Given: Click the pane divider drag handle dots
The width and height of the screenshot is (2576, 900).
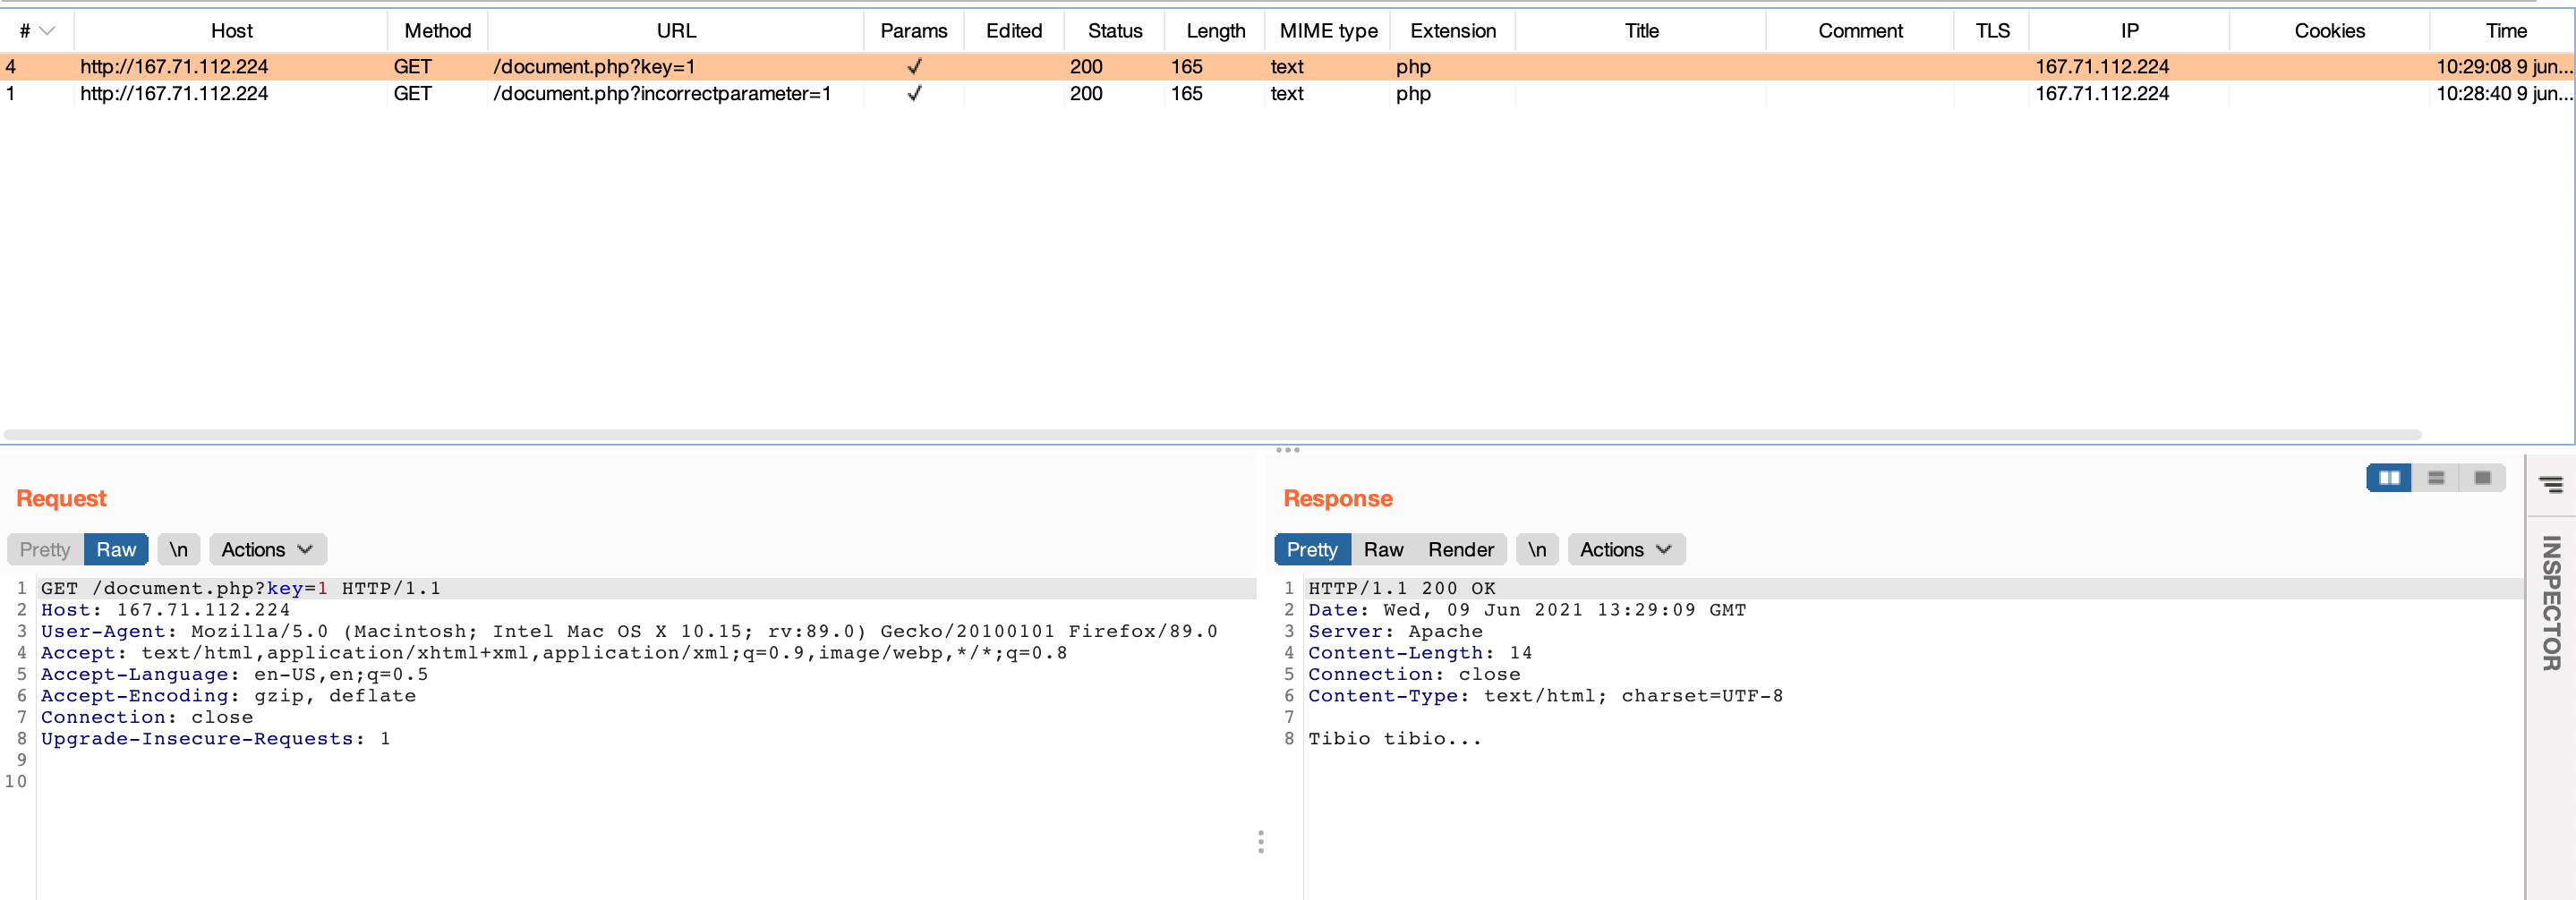Looking at the screenshot, I should click(1287, 451).
